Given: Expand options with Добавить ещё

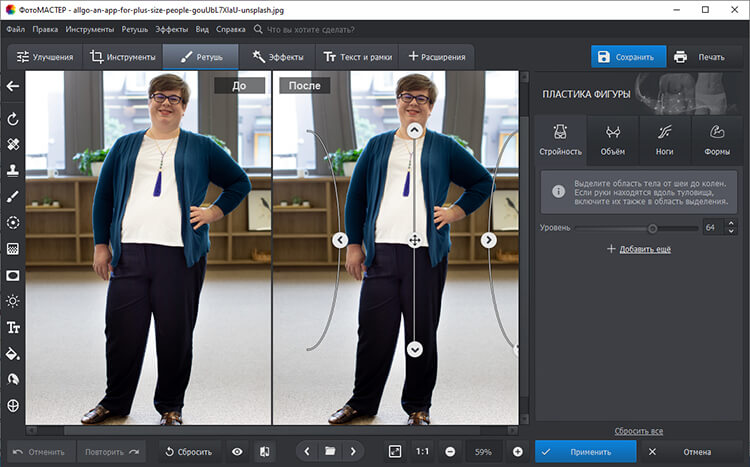Looking at the screenshot, I should click(x=639, y=248).
